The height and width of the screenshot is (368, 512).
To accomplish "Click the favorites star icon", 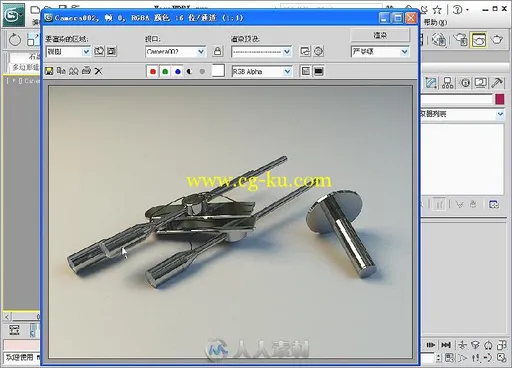I will pyautogui.click(x=437, y=10).
